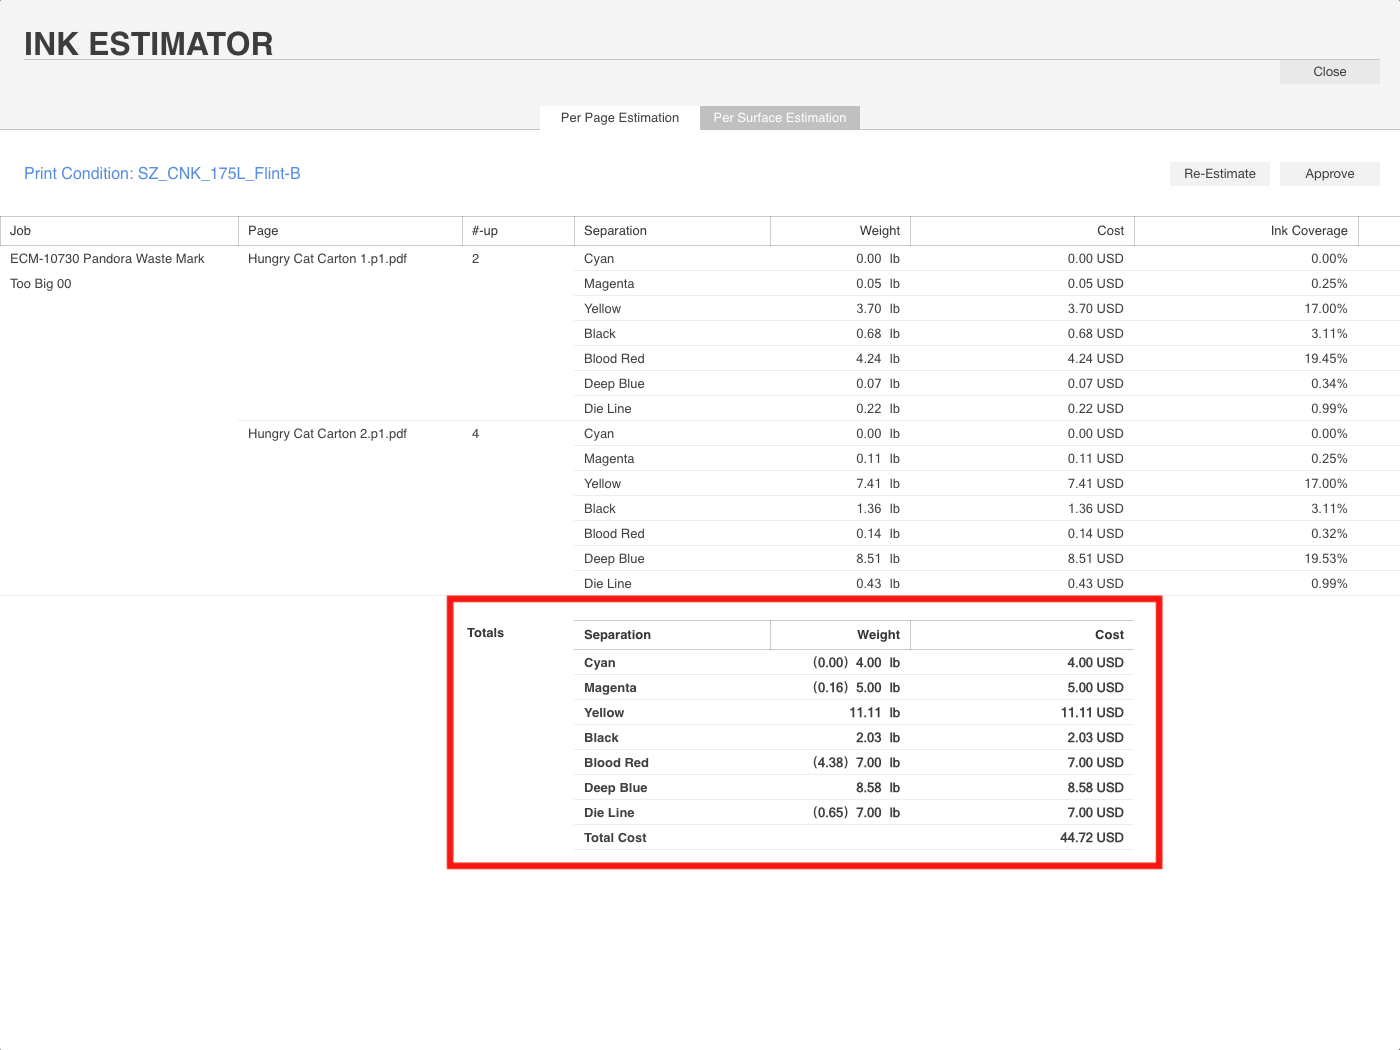This screenshot has width=1400, height=1050.
Task: Click the Ink Coverage column header
Action: pos(1308,231)
